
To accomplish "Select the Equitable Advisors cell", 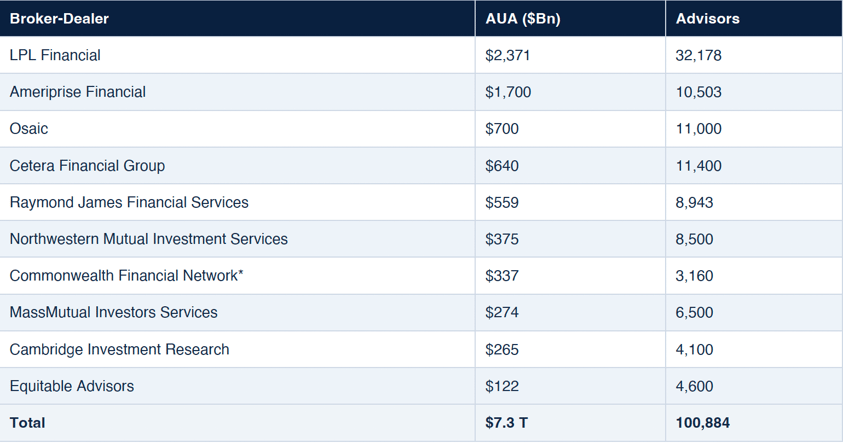I will point(72,386).
